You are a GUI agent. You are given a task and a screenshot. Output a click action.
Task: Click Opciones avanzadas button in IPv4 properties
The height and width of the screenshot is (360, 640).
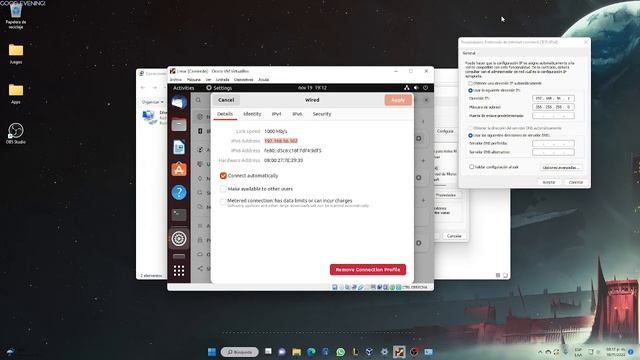click(x=561, y=167)
